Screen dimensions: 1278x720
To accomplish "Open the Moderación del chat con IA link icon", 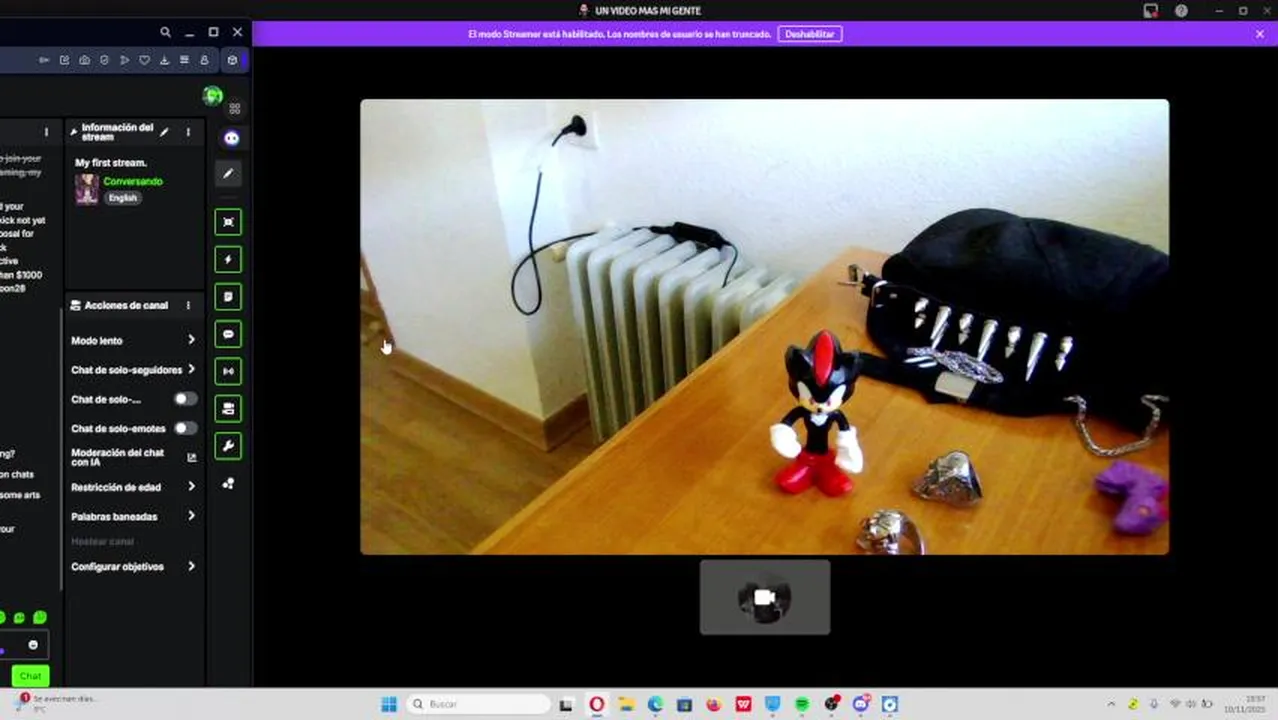I will pyautogui.click(x=191, y=458).
